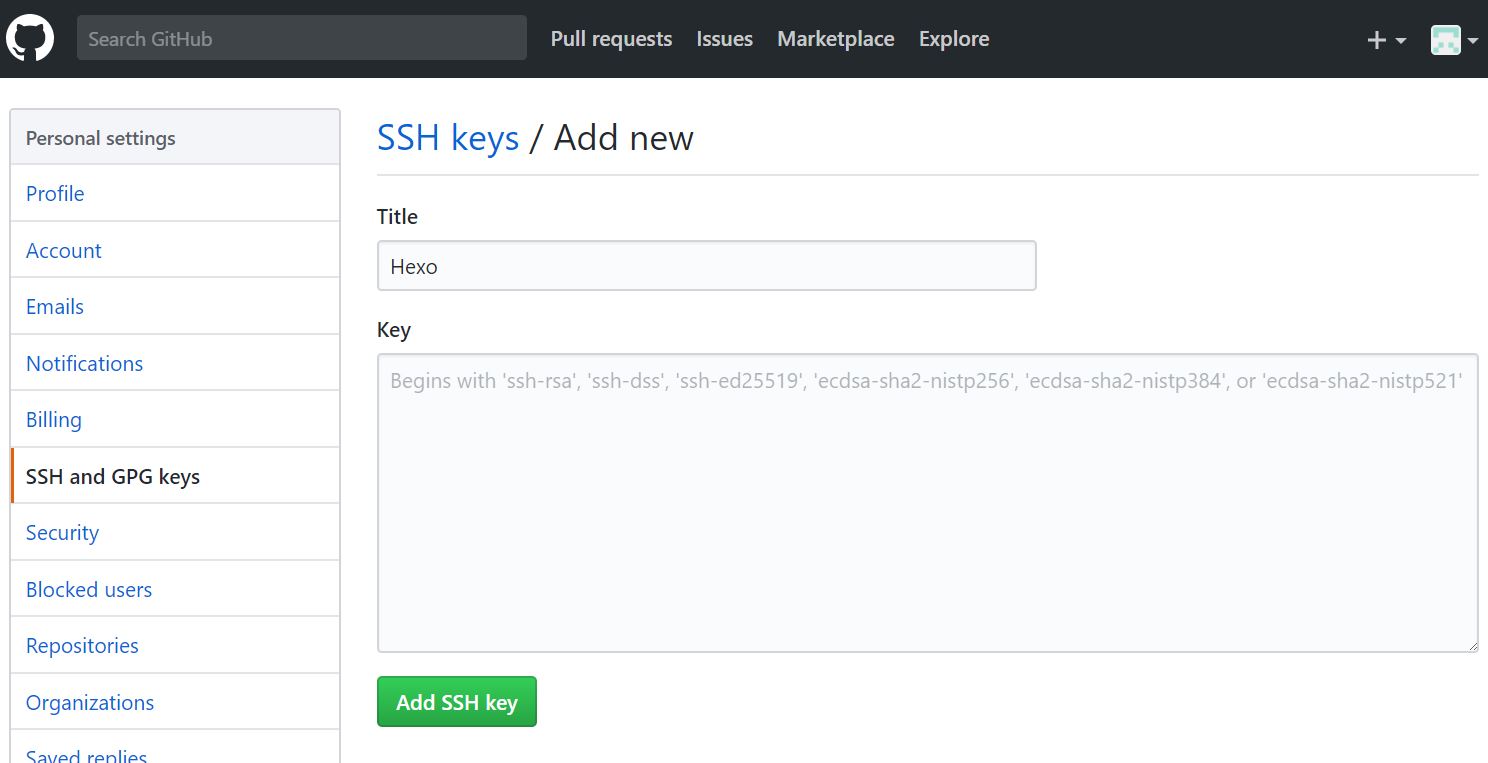Open the plus create-new dropdown

point(1386,40)
